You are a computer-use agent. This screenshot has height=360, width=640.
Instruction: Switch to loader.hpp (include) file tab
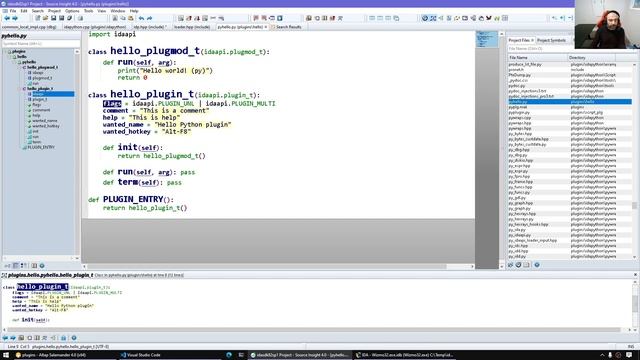[x=192, y=27]
